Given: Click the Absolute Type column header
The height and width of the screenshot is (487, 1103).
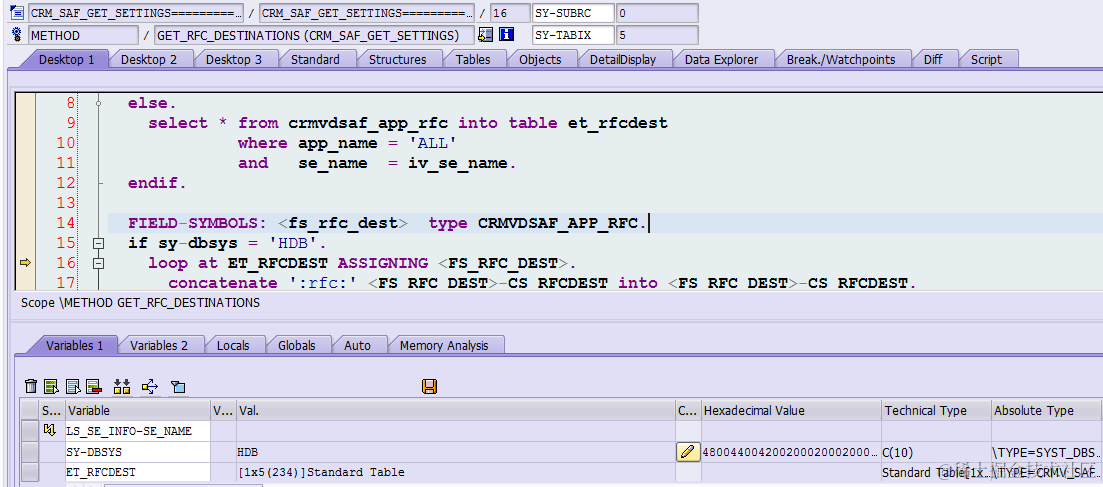Looking at the screenshot, I should pyautogui.click(x=1047, y=410).
